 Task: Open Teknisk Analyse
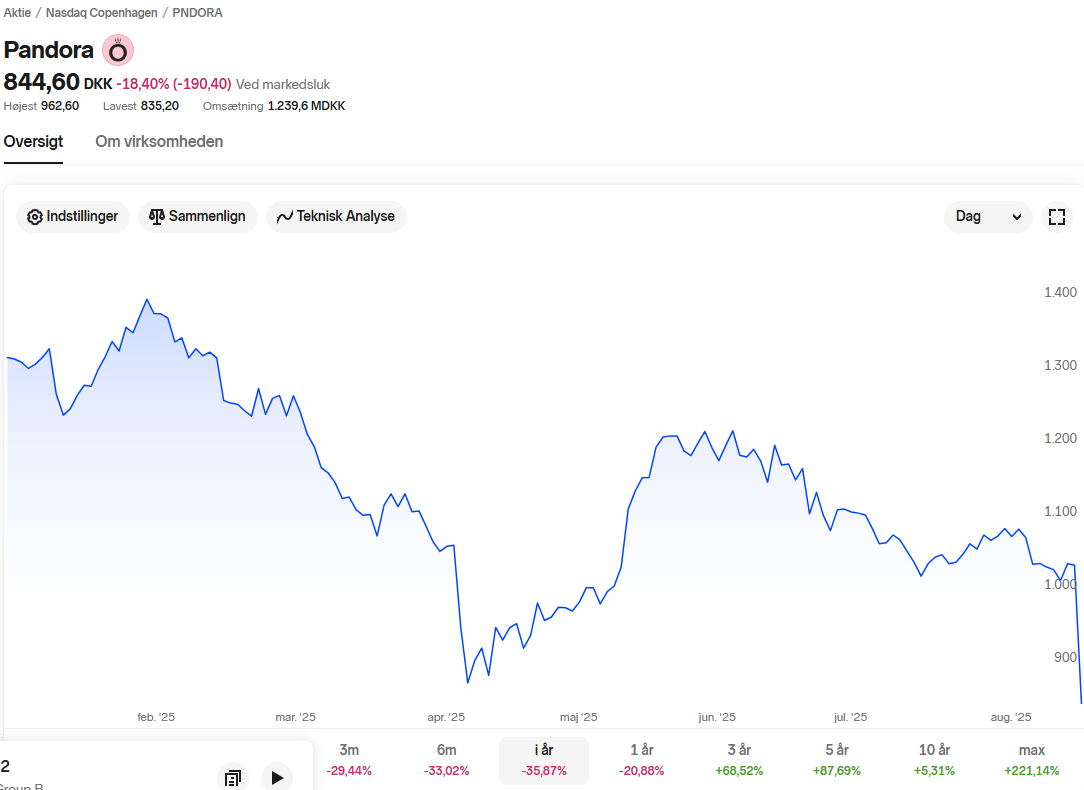[336, 216]
